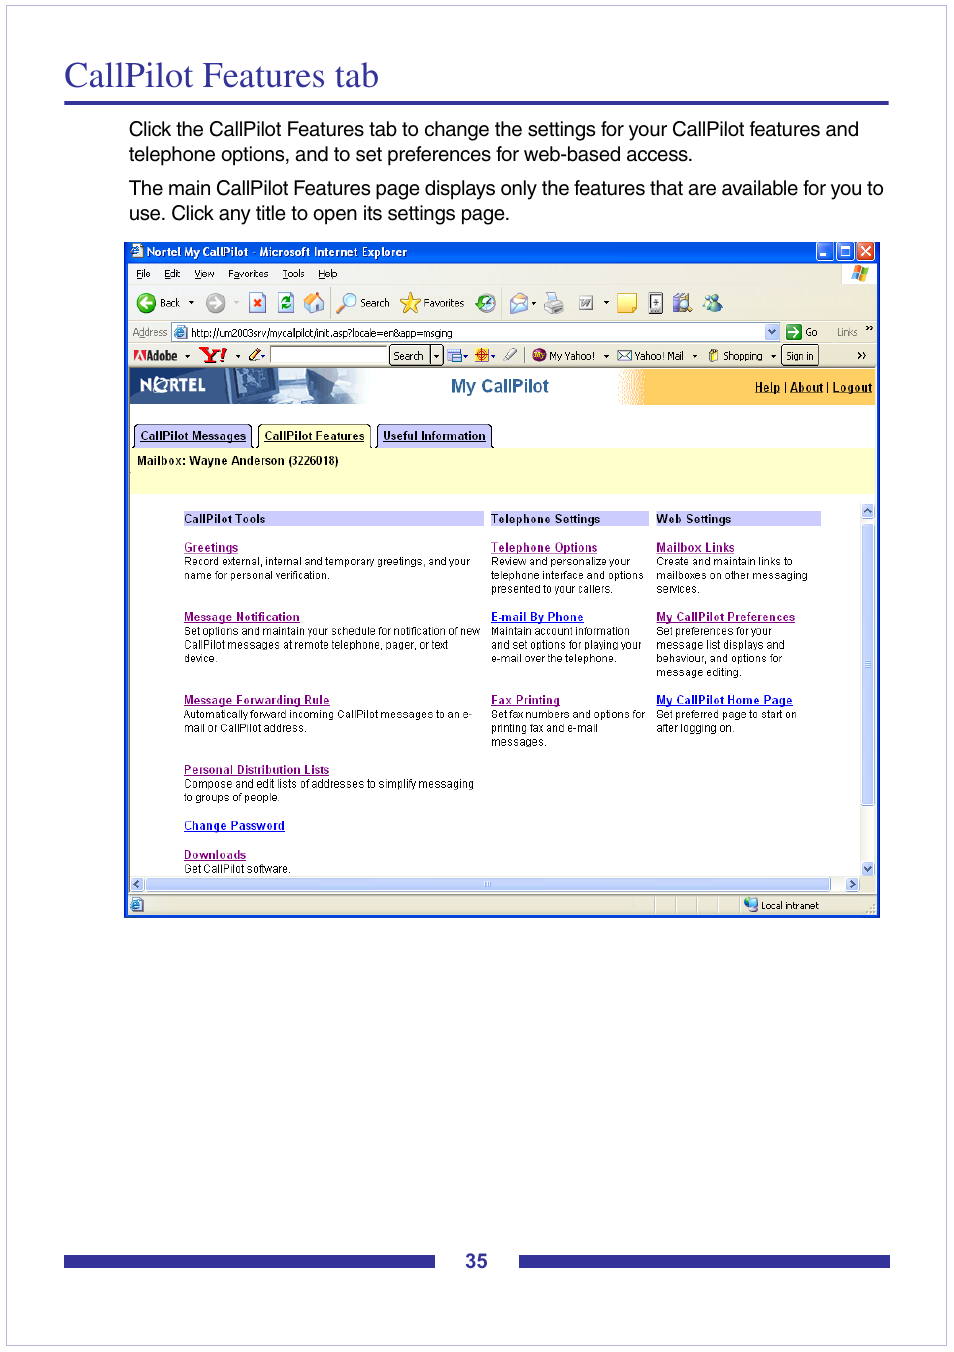
Task: Click the PDA device toolbar icon
Action: (656, 303)
